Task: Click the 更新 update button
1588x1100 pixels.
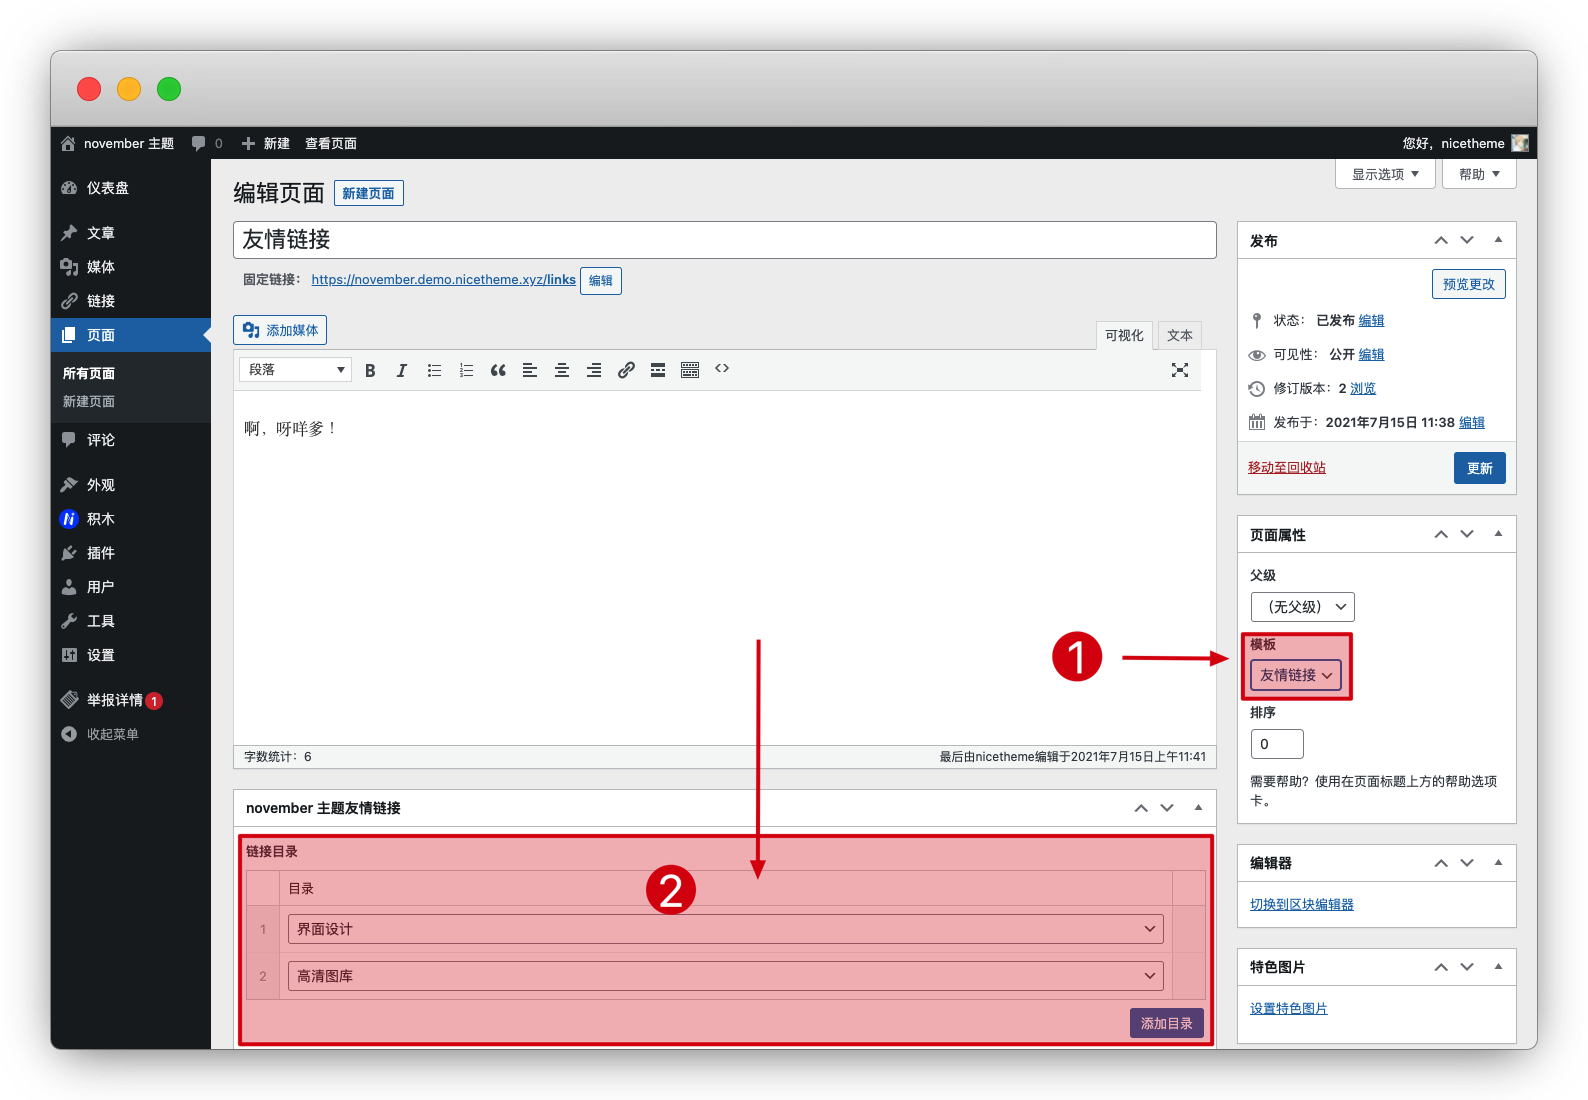Action: click(x=1480, y=468)
